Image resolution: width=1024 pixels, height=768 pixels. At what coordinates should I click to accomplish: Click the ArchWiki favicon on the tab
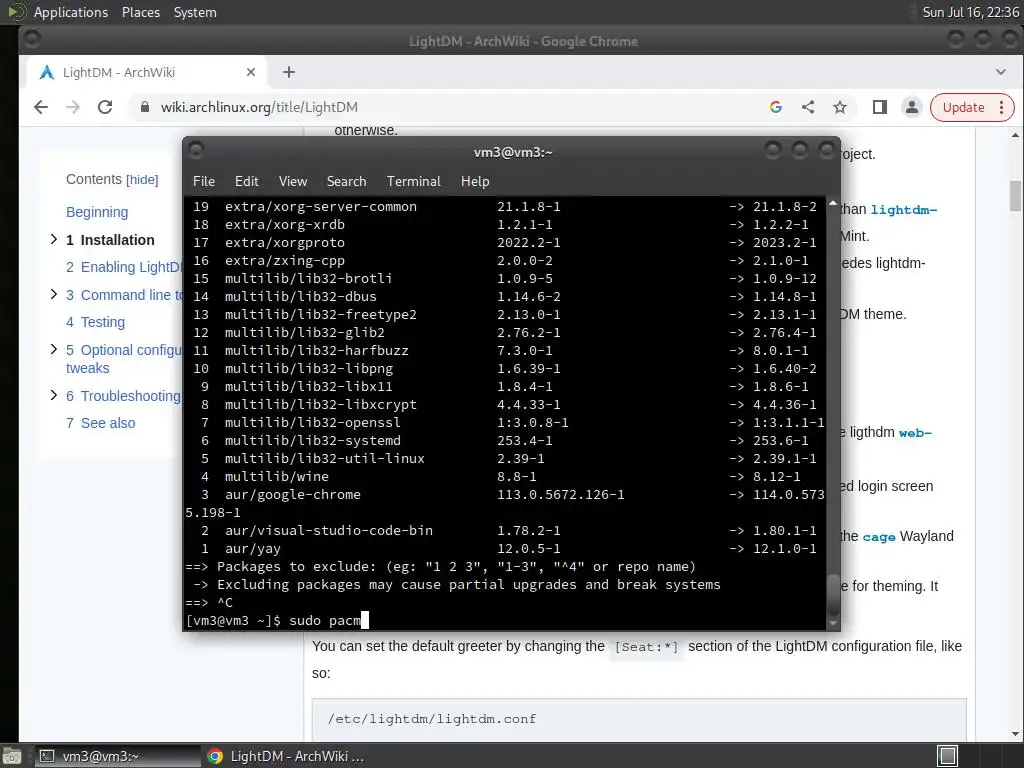pyautogui.click(x=46, y=72)
